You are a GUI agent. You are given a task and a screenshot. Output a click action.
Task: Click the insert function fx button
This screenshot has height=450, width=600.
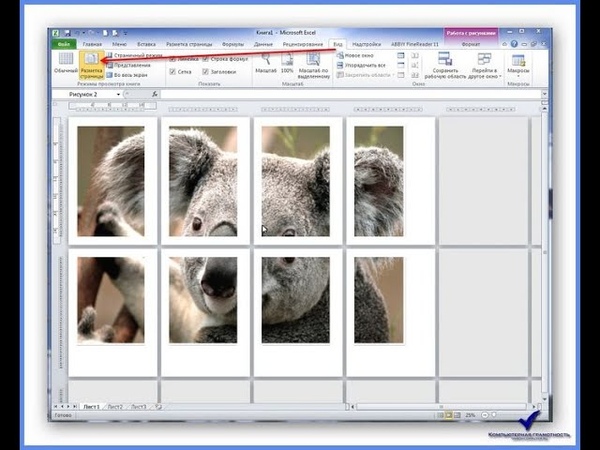click(155, 94)
